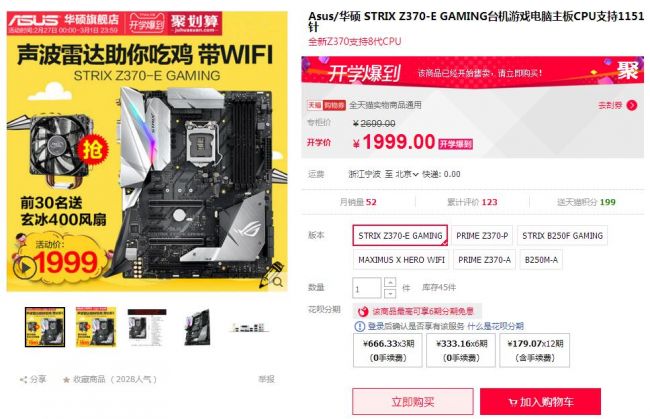Image resolution: width=650 pixels, height=419 pixels.
Task: Select the ¥666.33 x3期 installment plan
Action: click(x=388, y=350)
